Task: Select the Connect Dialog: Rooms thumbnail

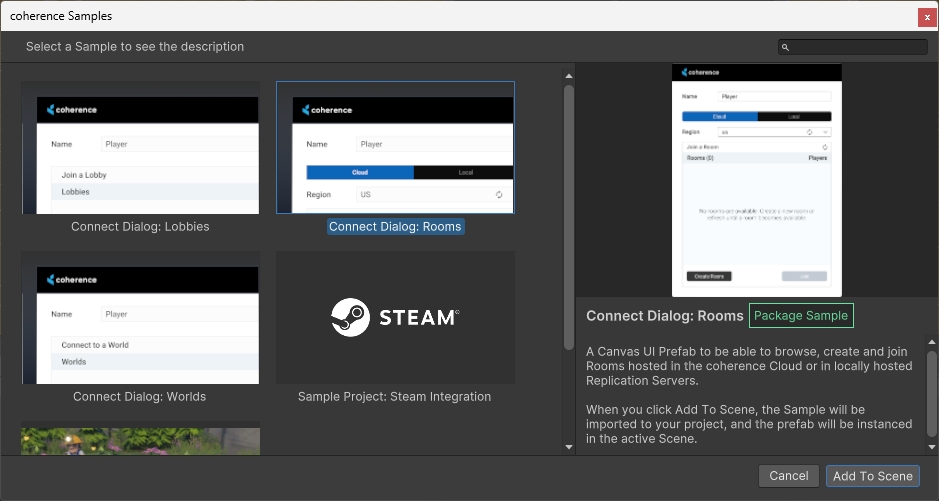Action: tap(395, 148)
